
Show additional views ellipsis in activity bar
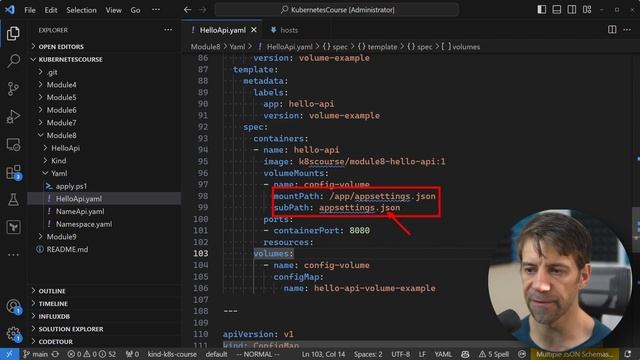tap(13, 255)
